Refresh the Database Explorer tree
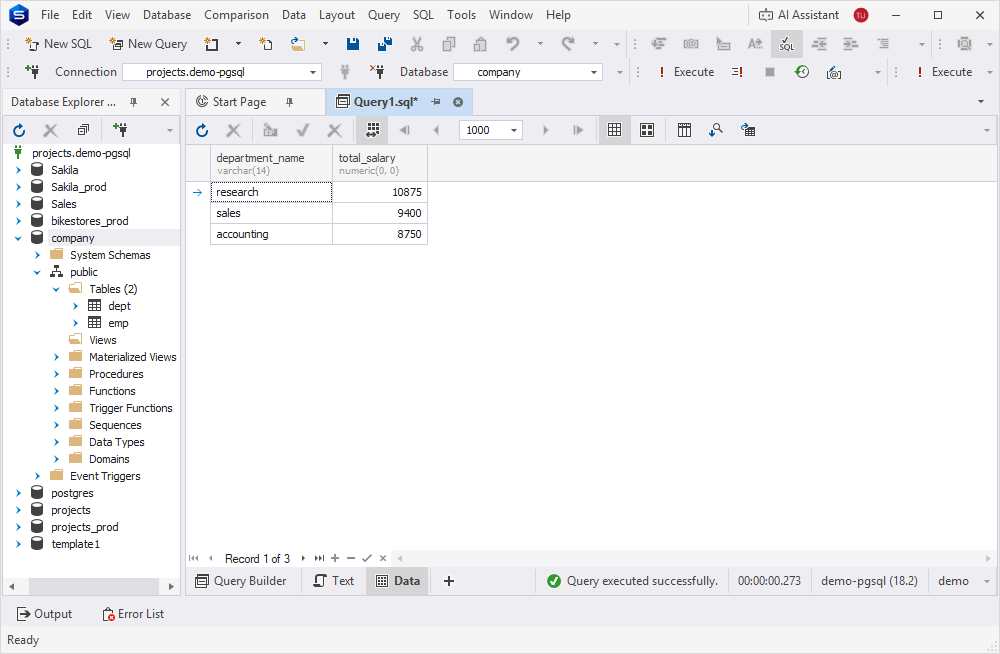Viewport: 1000px width, 654px height. coord(19,131)
